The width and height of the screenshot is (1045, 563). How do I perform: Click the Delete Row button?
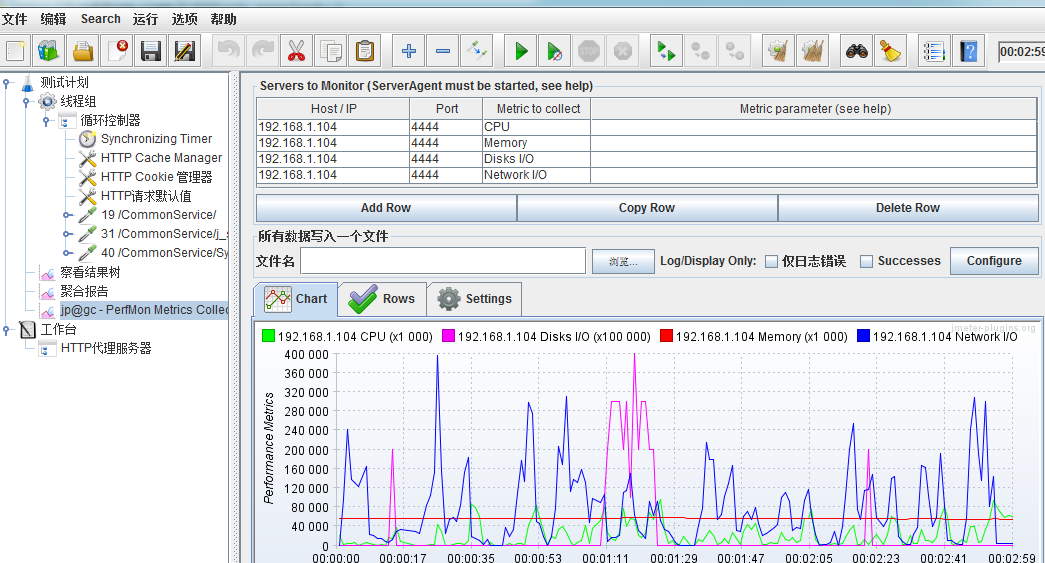tap(908, 208)
